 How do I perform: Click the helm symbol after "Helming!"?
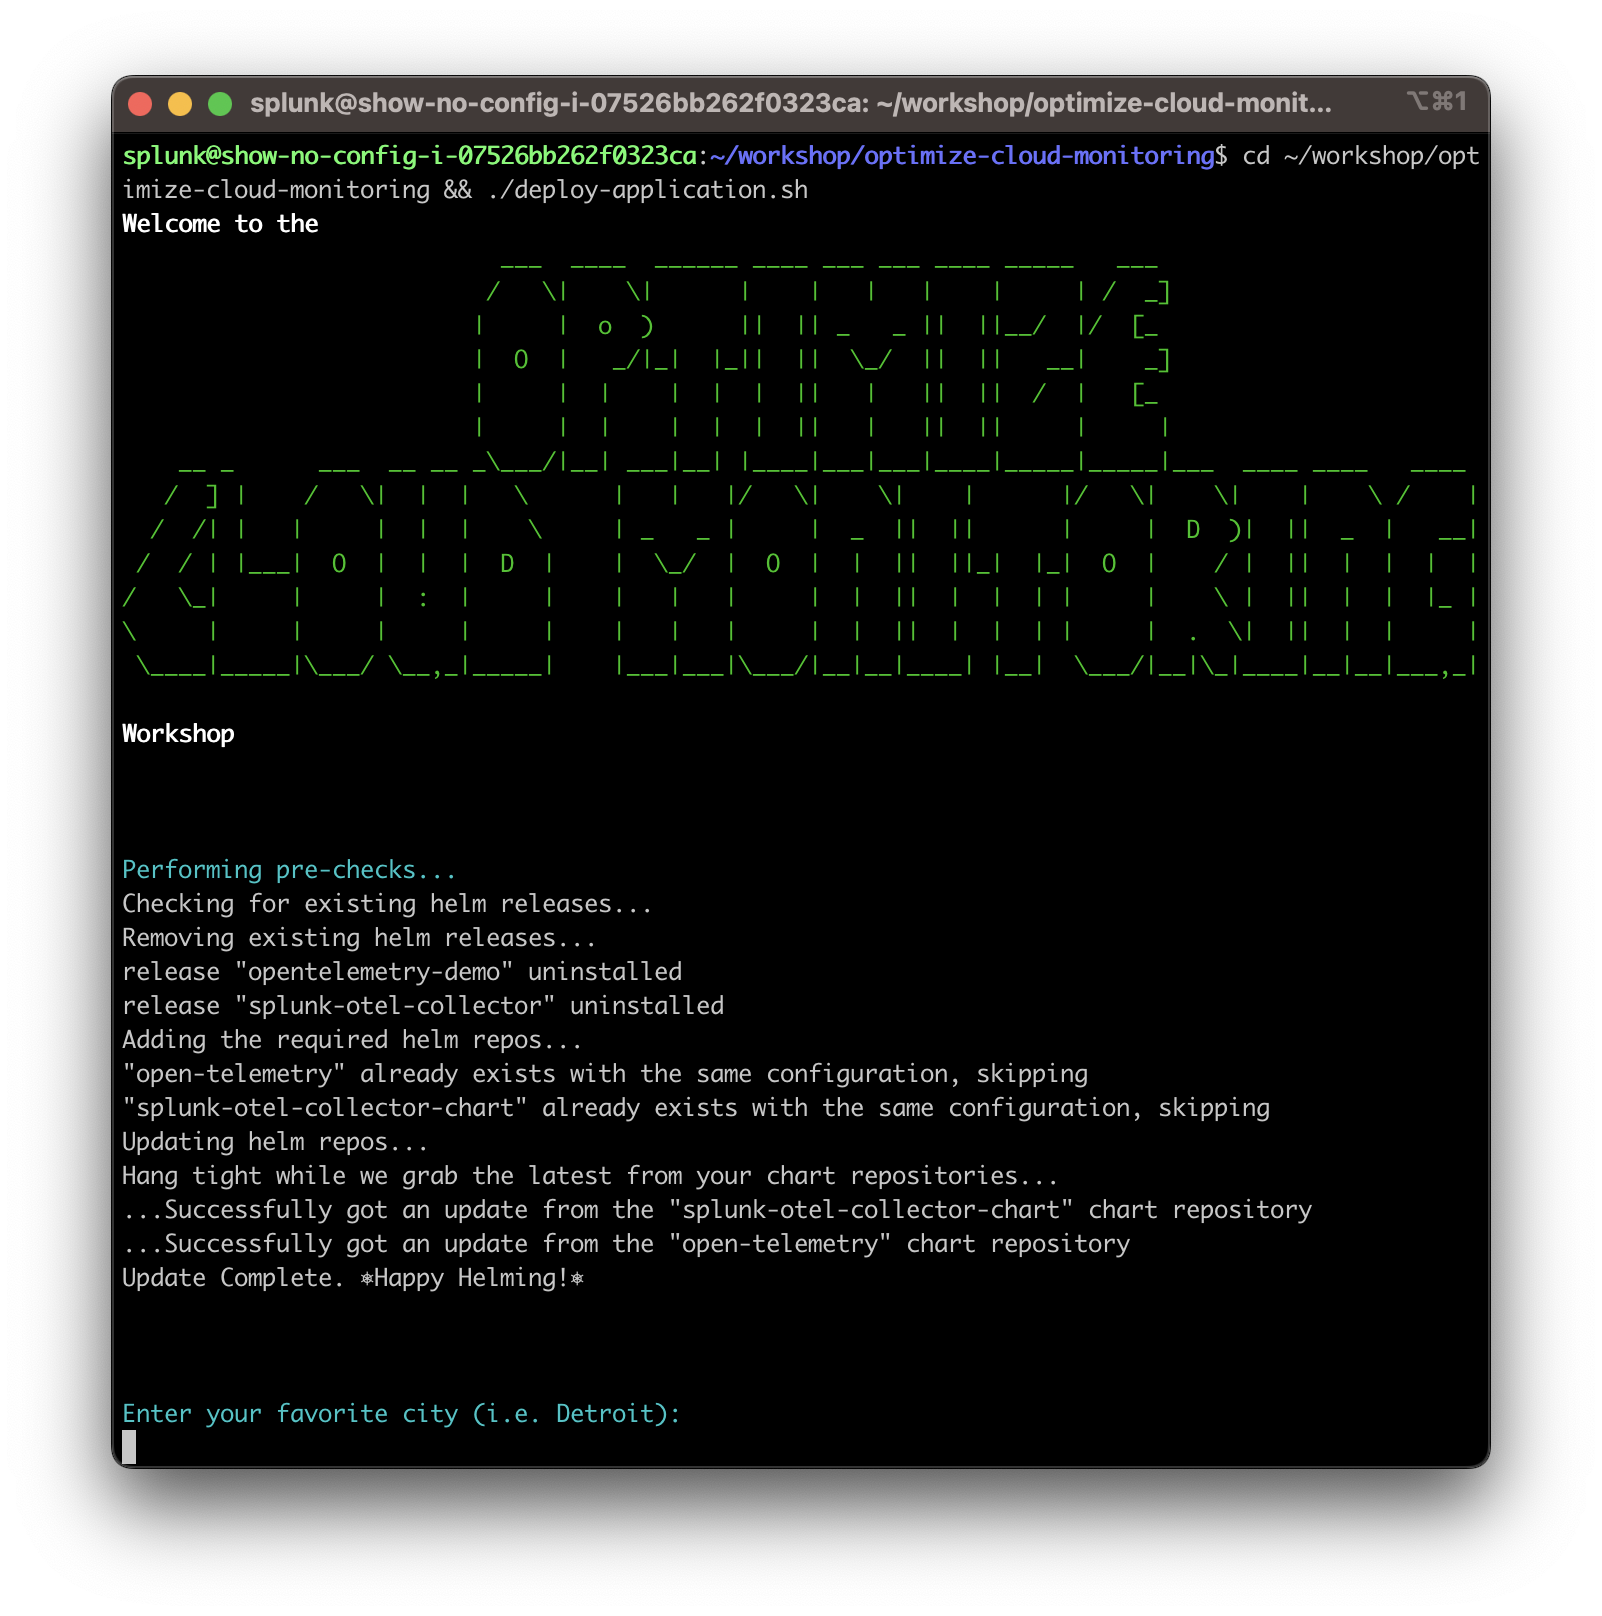click(577, 1279)
